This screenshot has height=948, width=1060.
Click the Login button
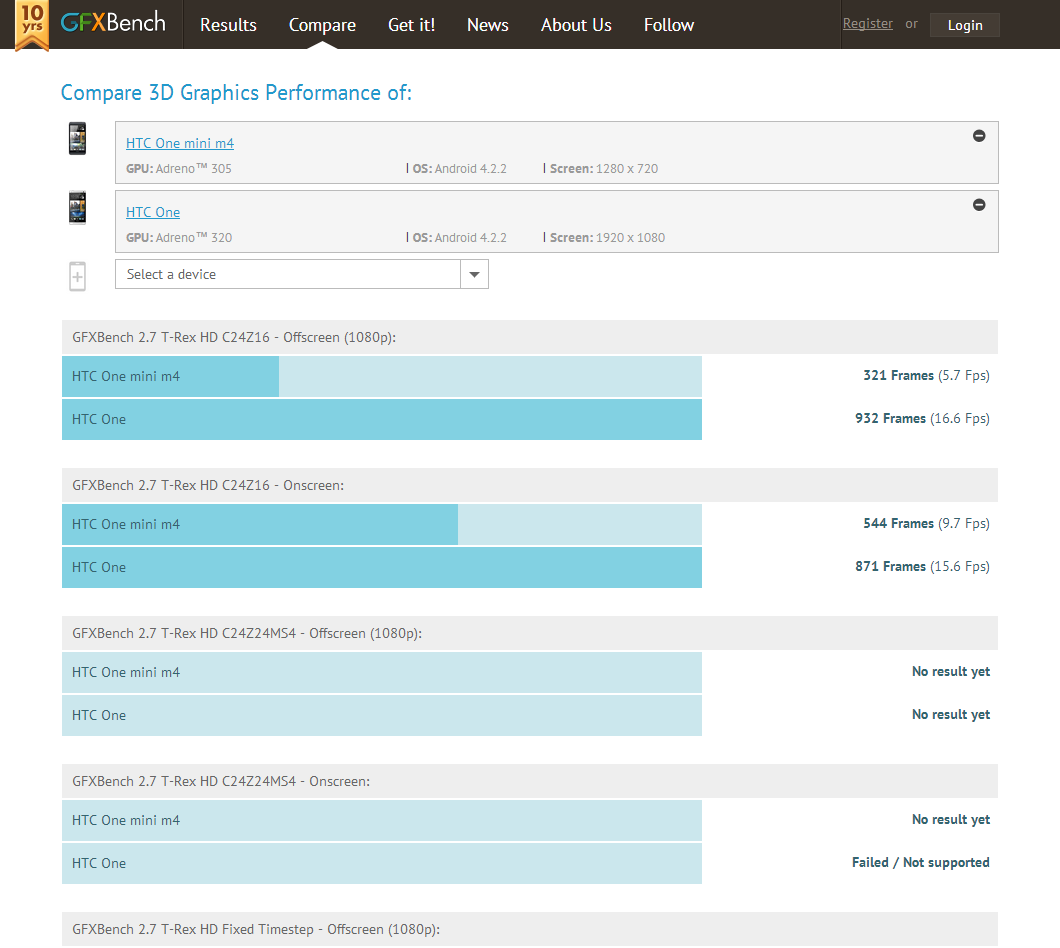(x=965, y=25)
